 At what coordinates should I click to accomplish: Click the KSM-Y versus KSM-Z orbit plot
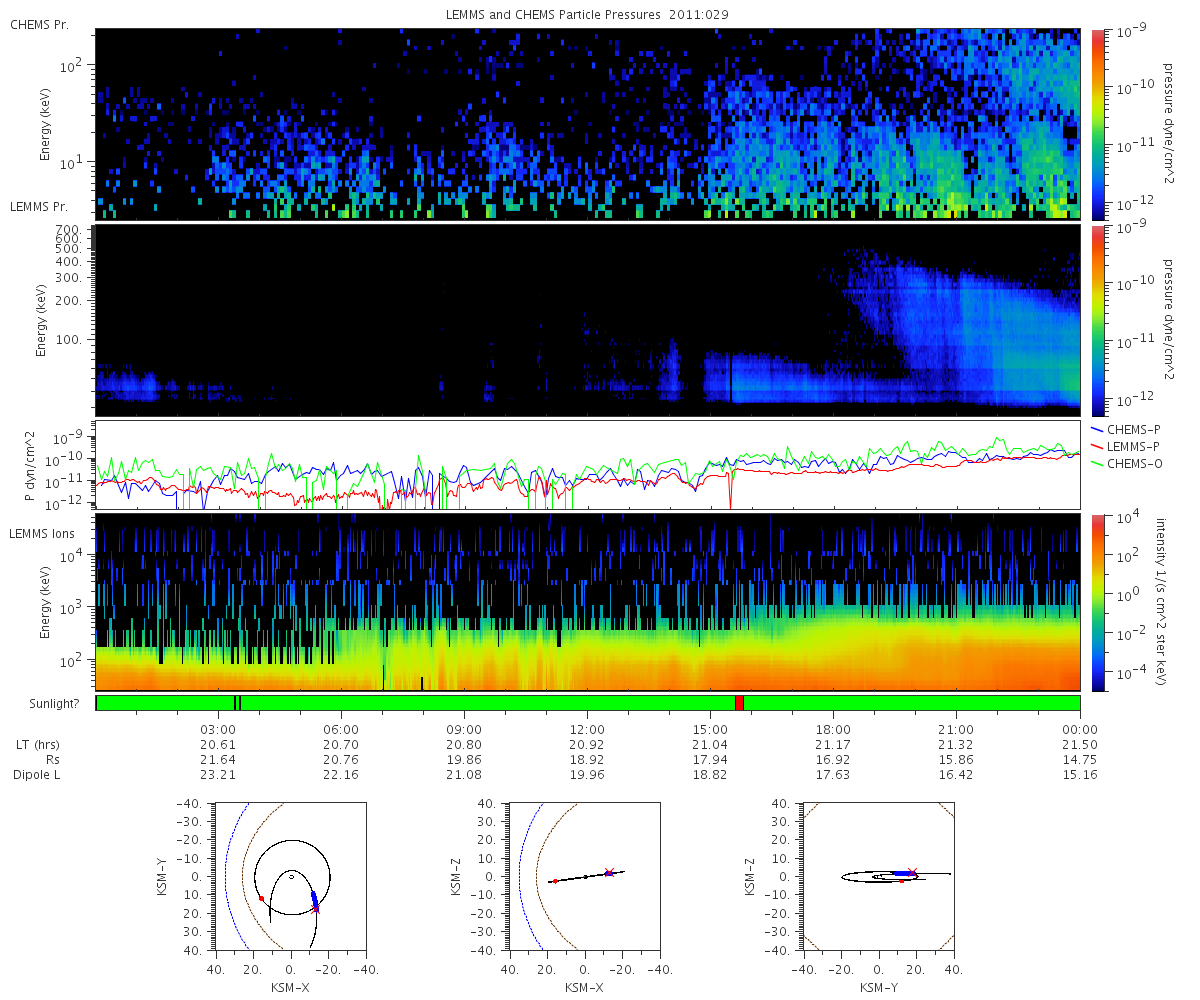tap(879, 876)
